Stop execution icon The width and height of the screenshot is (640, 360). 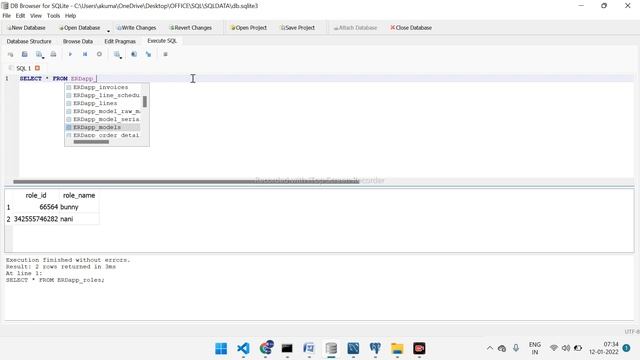point(99,54)
